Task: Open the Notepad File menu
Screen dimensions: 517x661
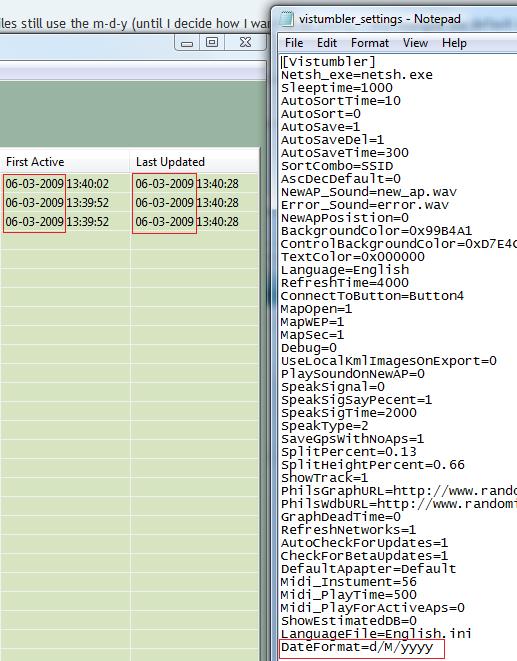Action: tap(294, 43)
